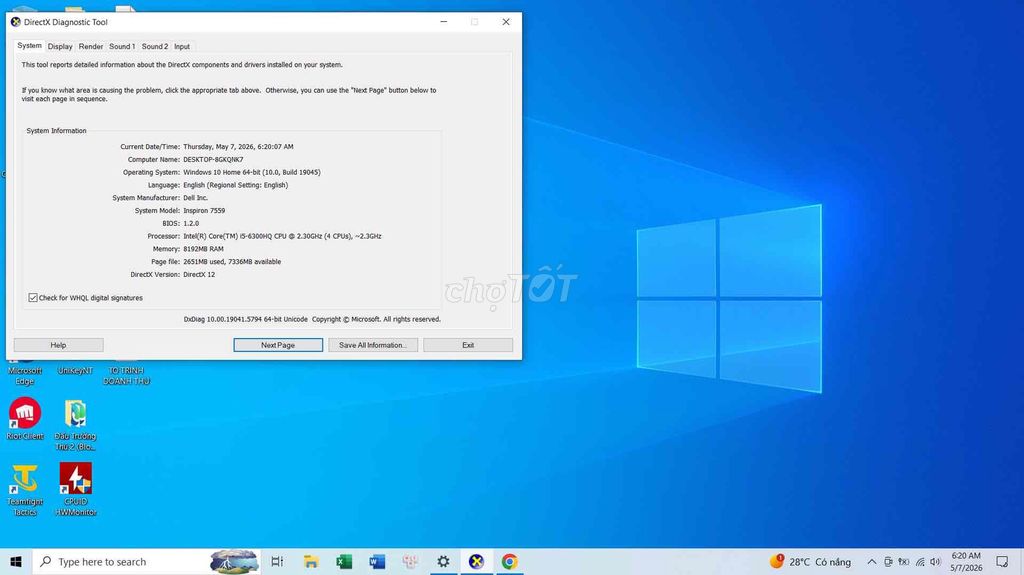Launch Excel from the taskbar
This screenshot has height=575, width=1024.
click(344, 561)
